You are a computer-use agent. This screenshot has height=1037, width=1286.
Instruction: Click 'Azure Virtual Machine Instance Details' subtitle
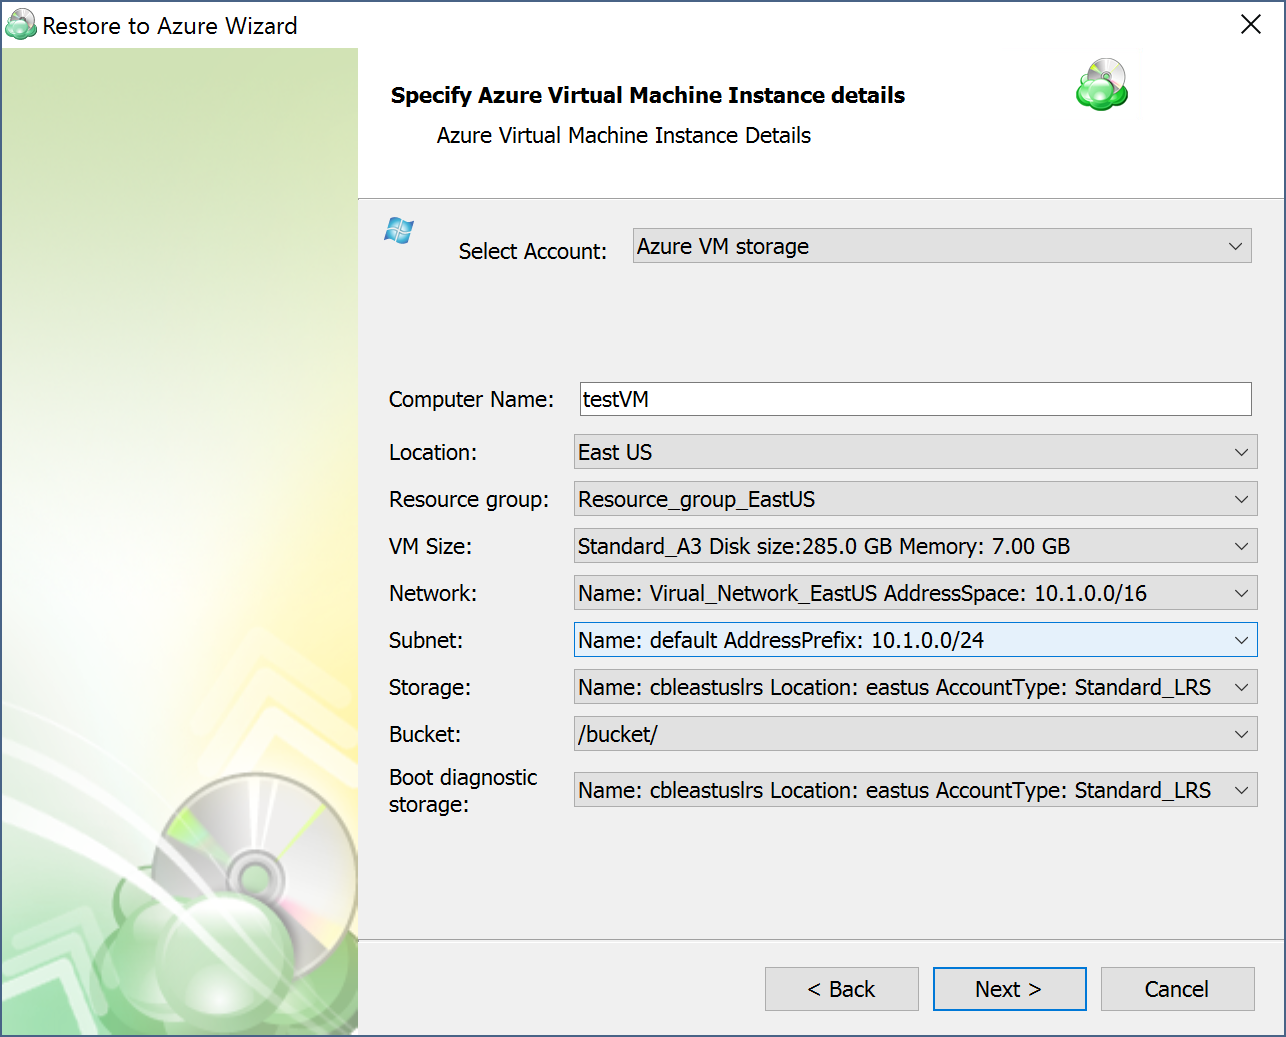click(x=624, y=135)
